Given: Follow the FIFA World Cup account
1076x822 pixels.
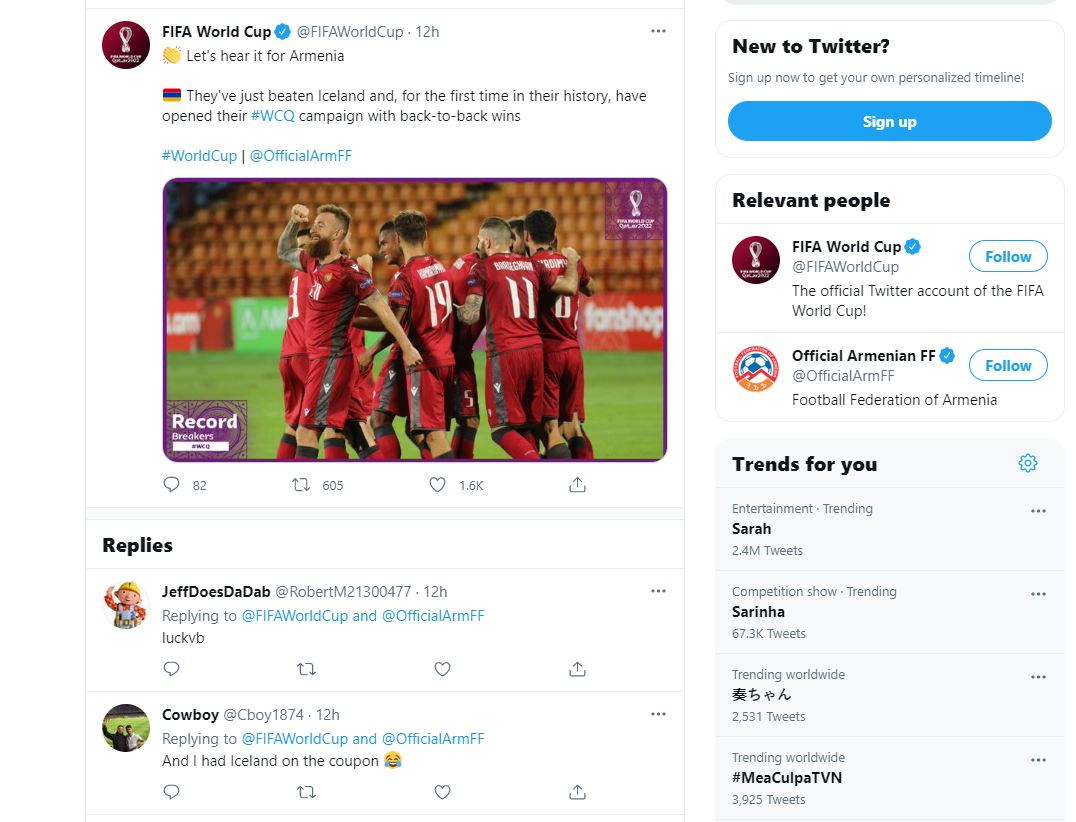Looking at the screenshot, I should 1007,257.
